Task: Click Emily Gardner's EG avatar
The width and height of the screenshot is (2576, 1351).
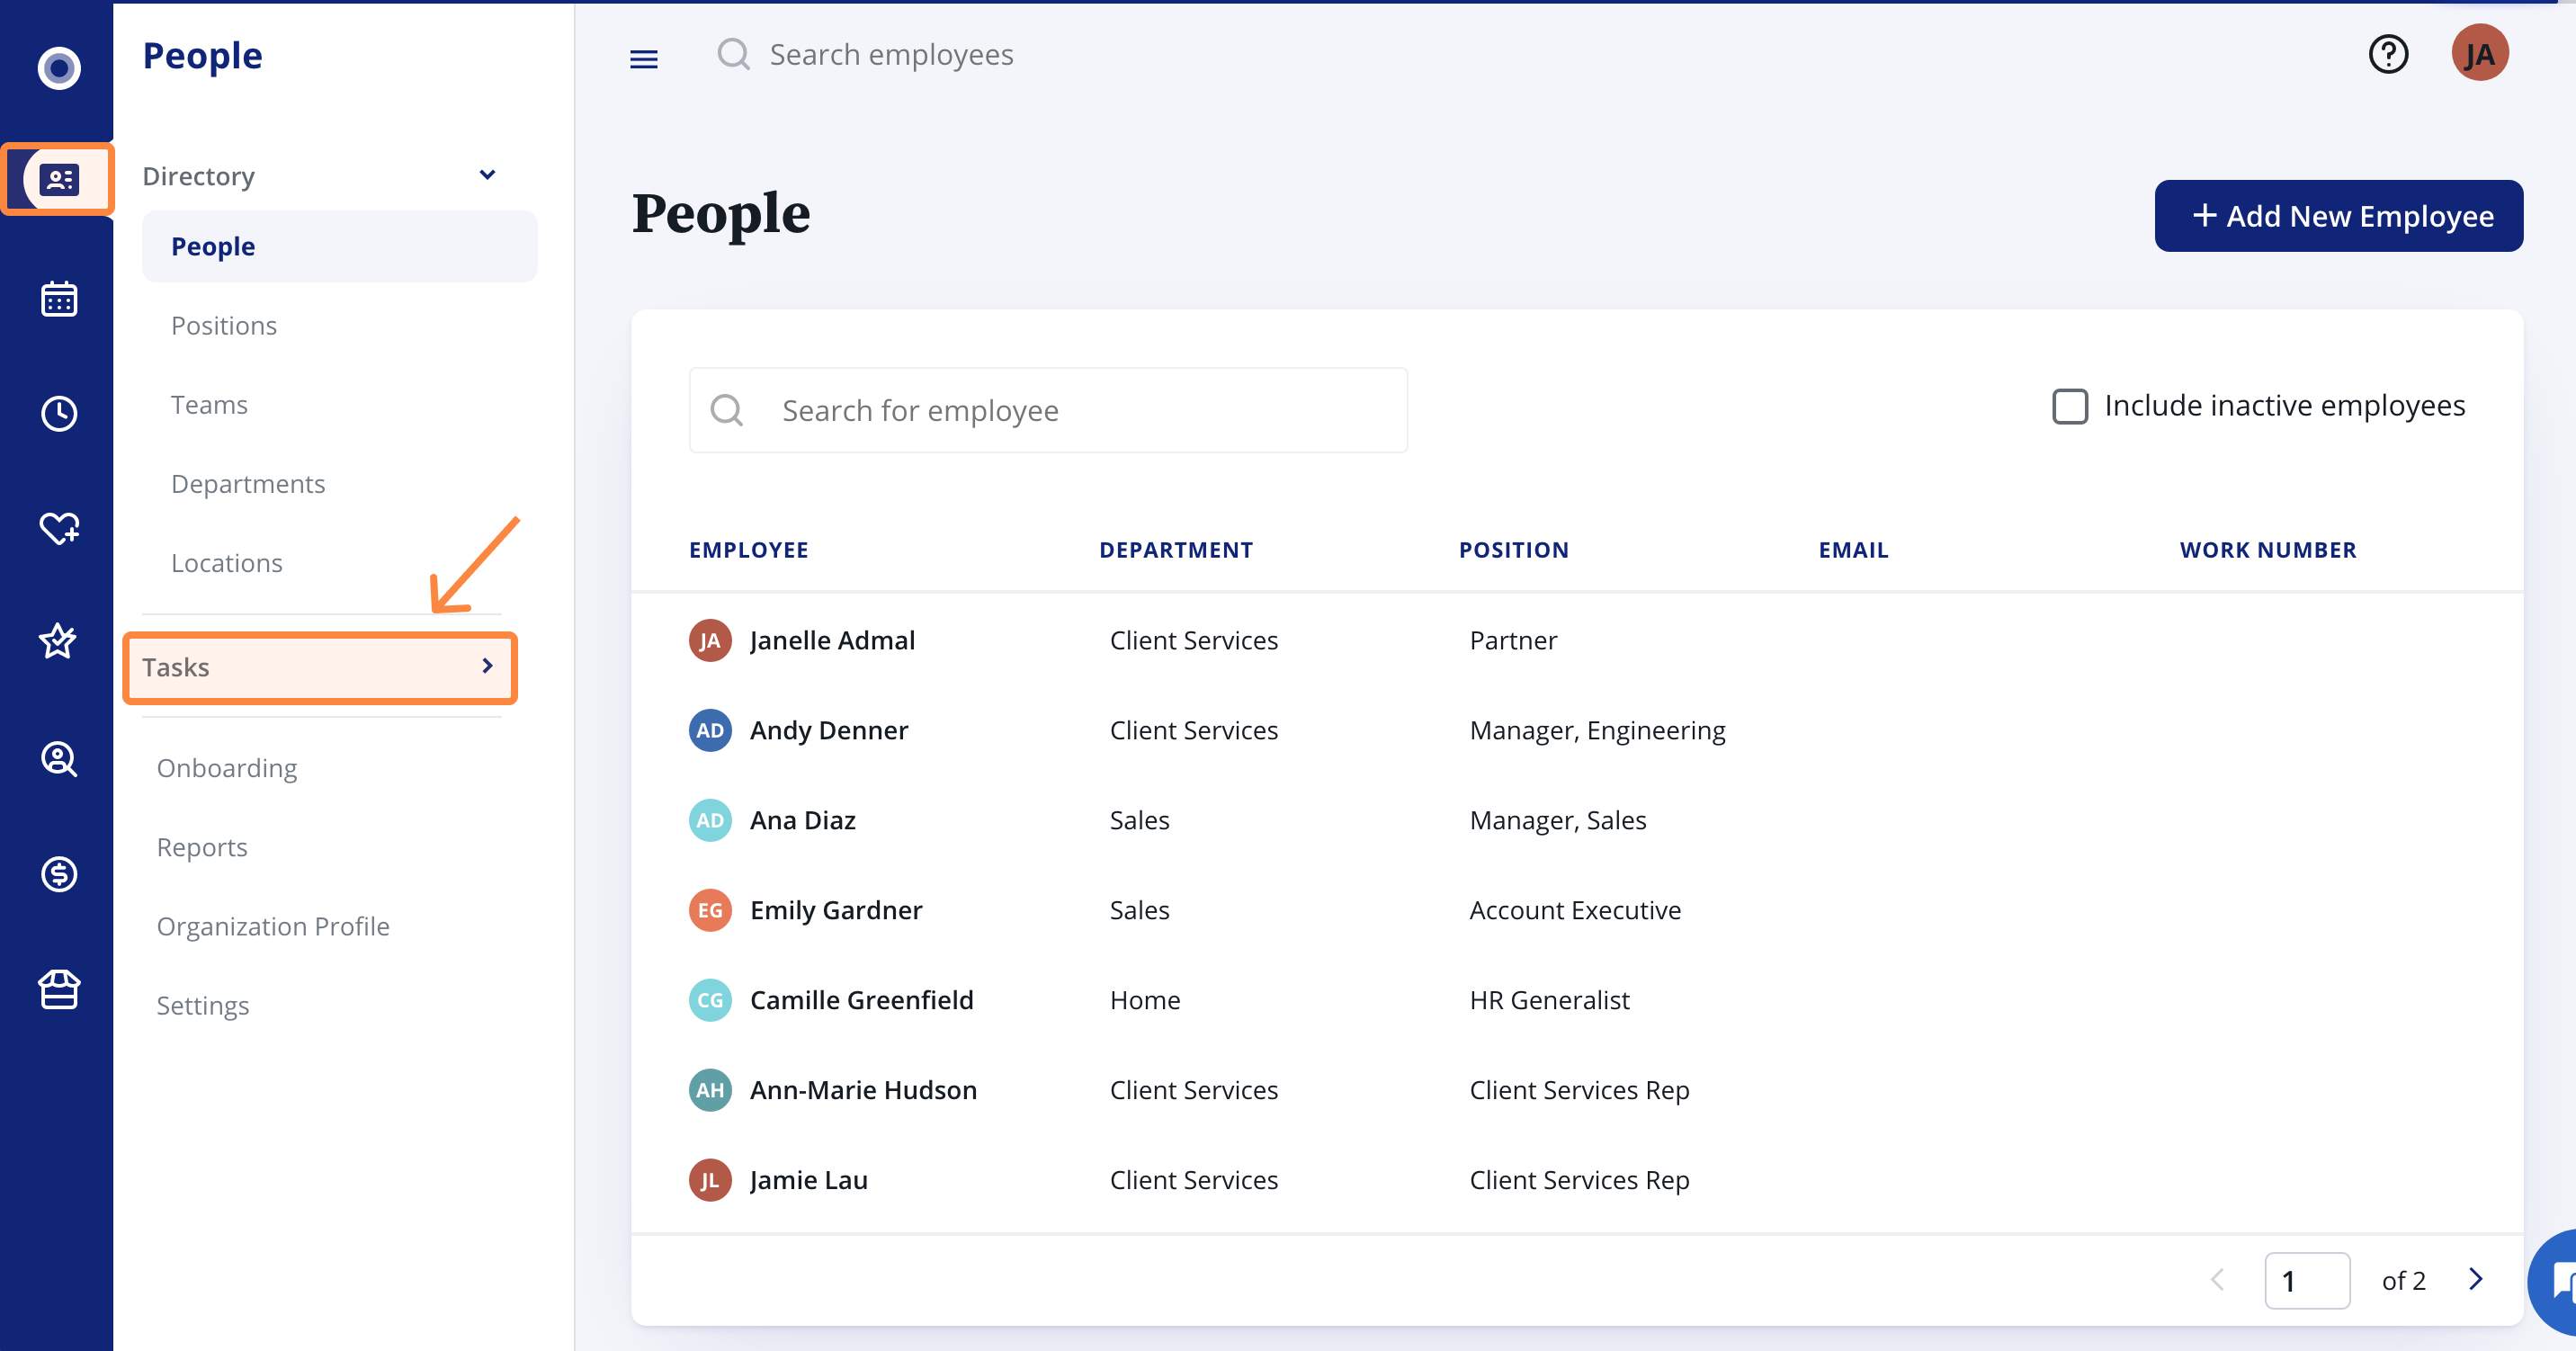Action: click(x=710, y=911)
